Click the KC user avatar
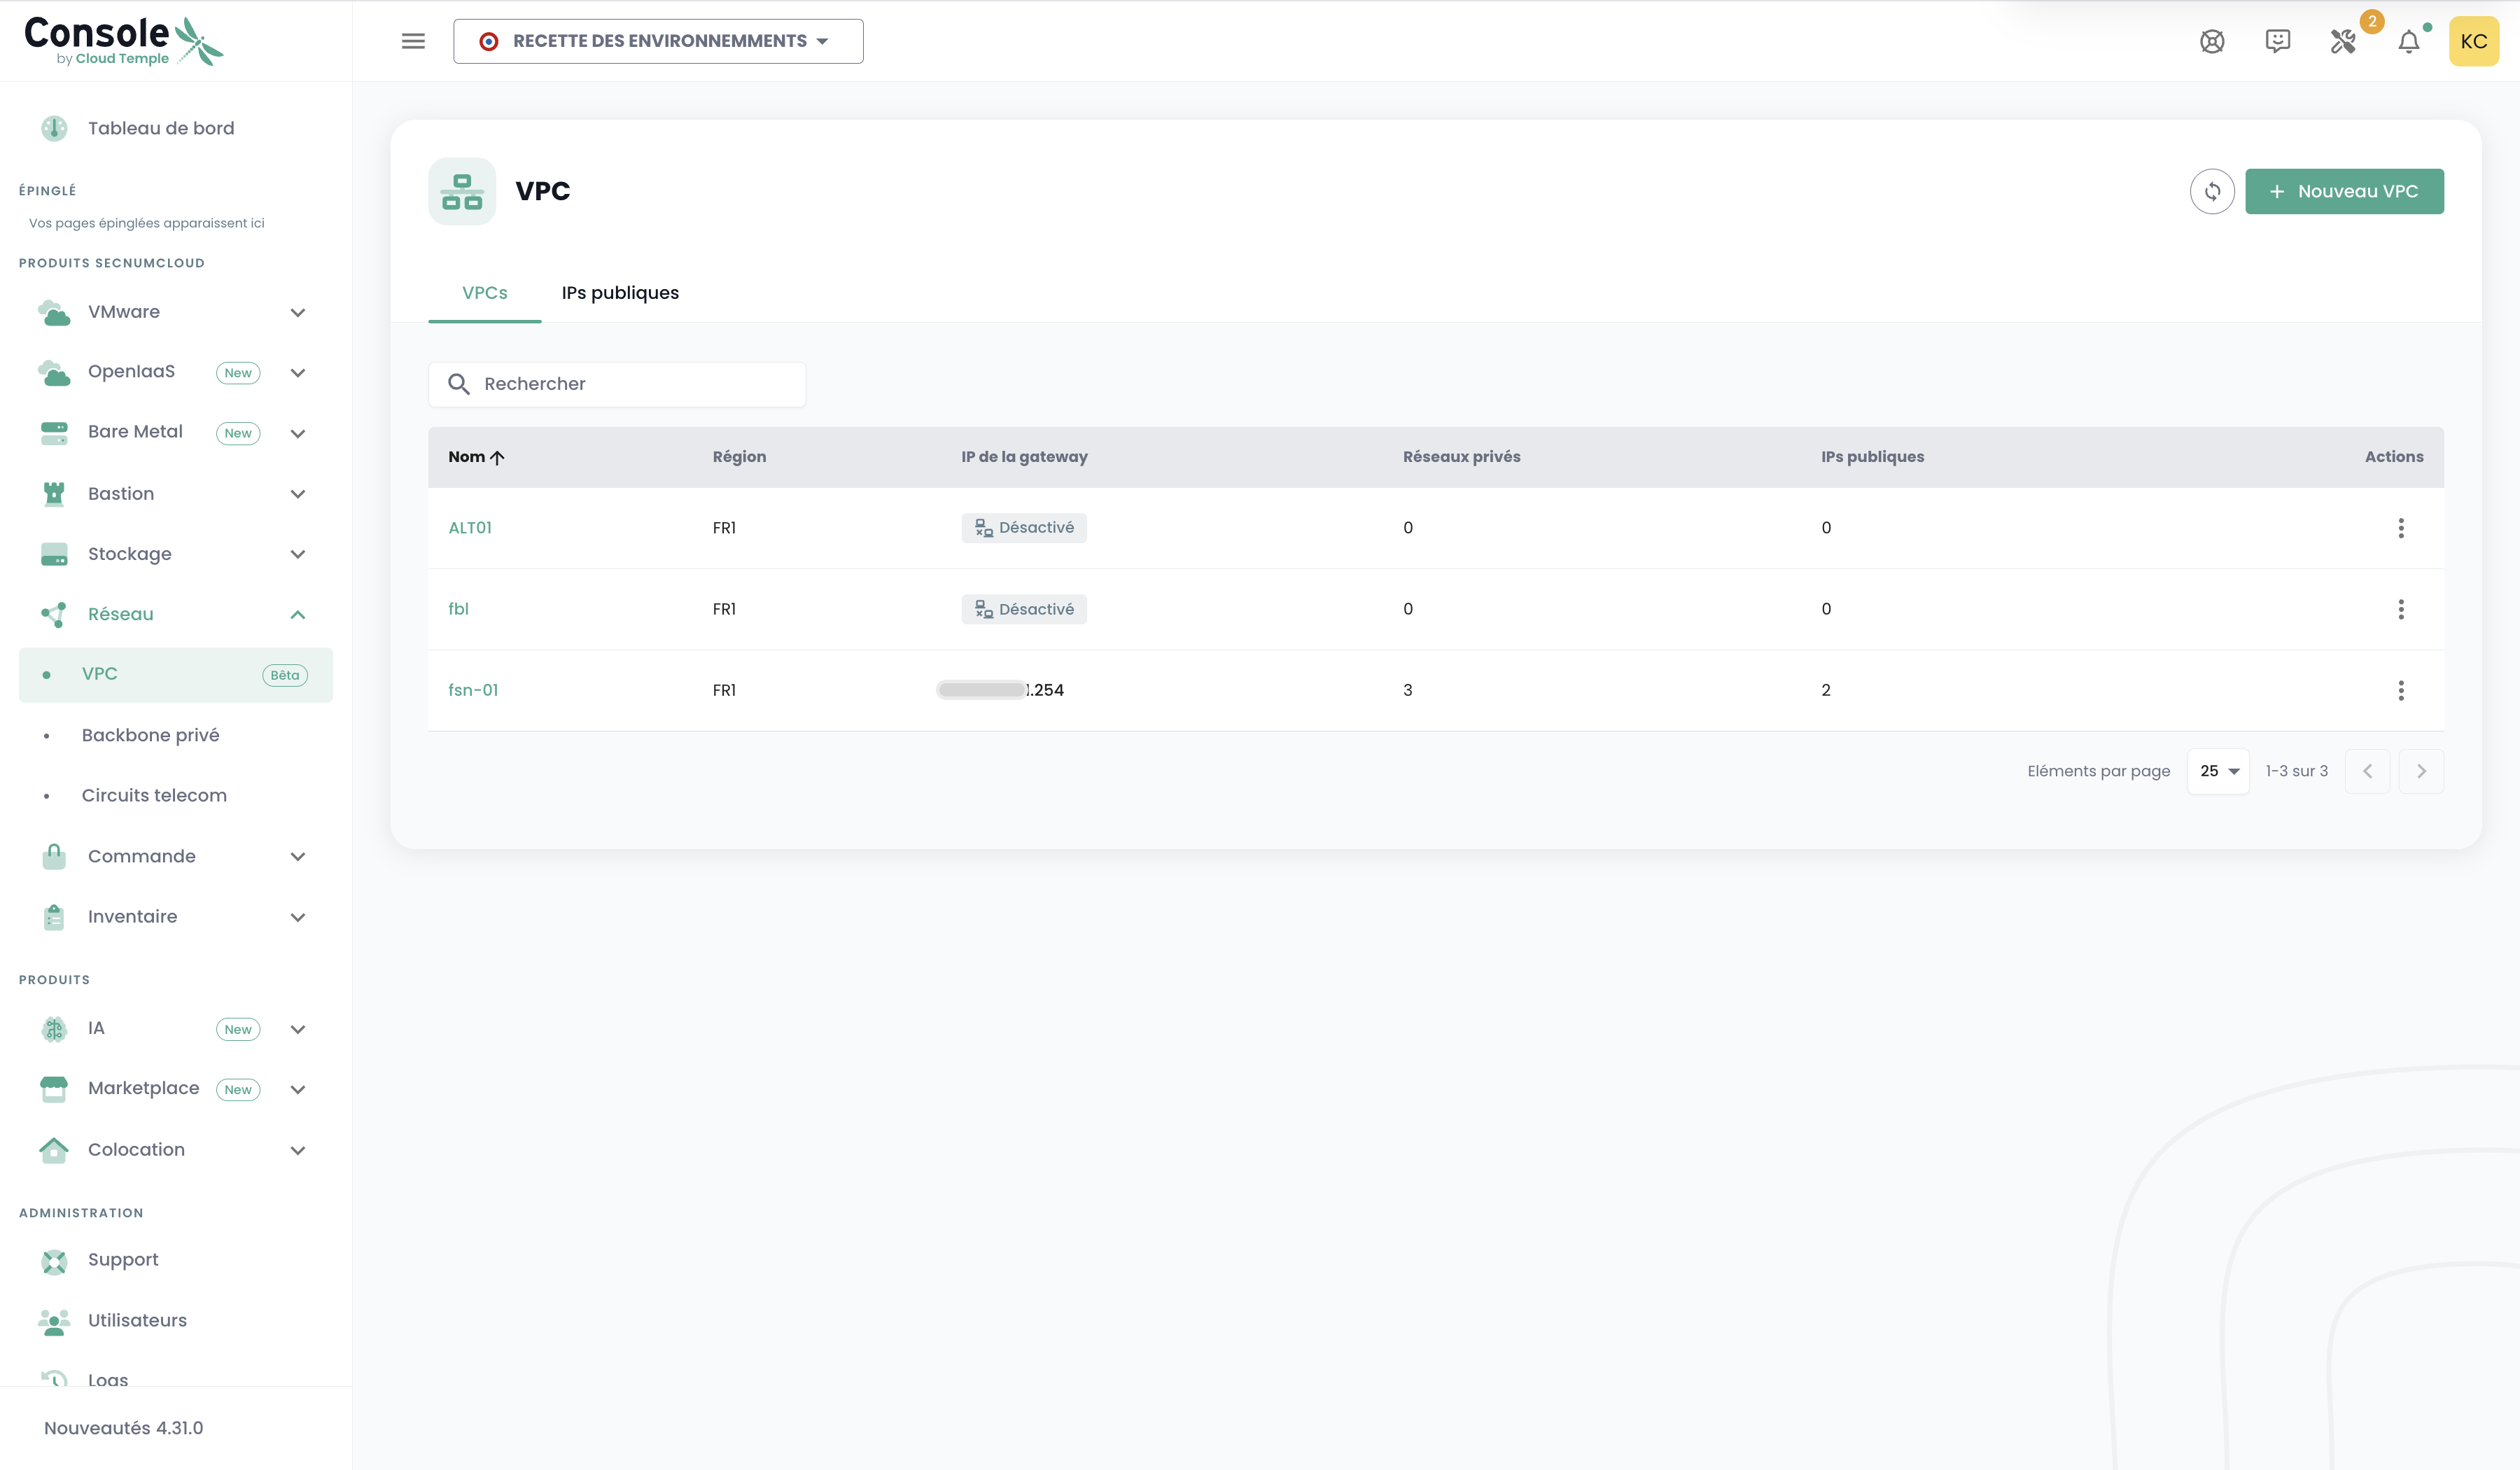 pos(2473,41)
